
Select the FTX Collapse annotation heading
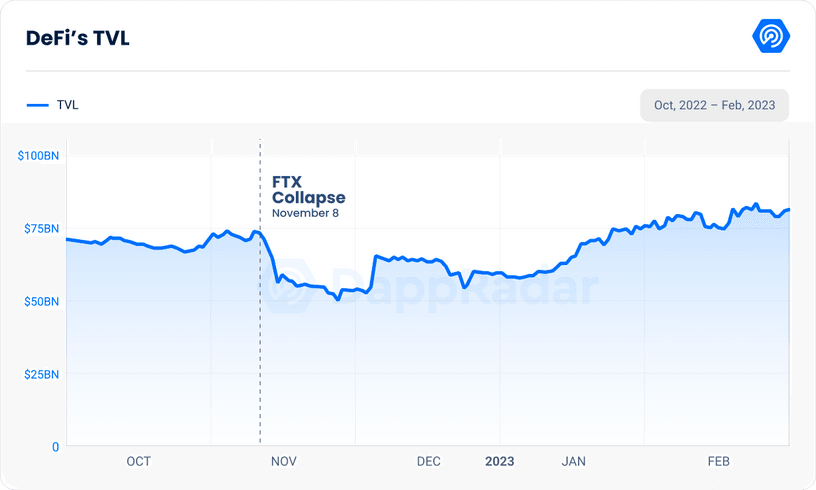click(308, 190)
